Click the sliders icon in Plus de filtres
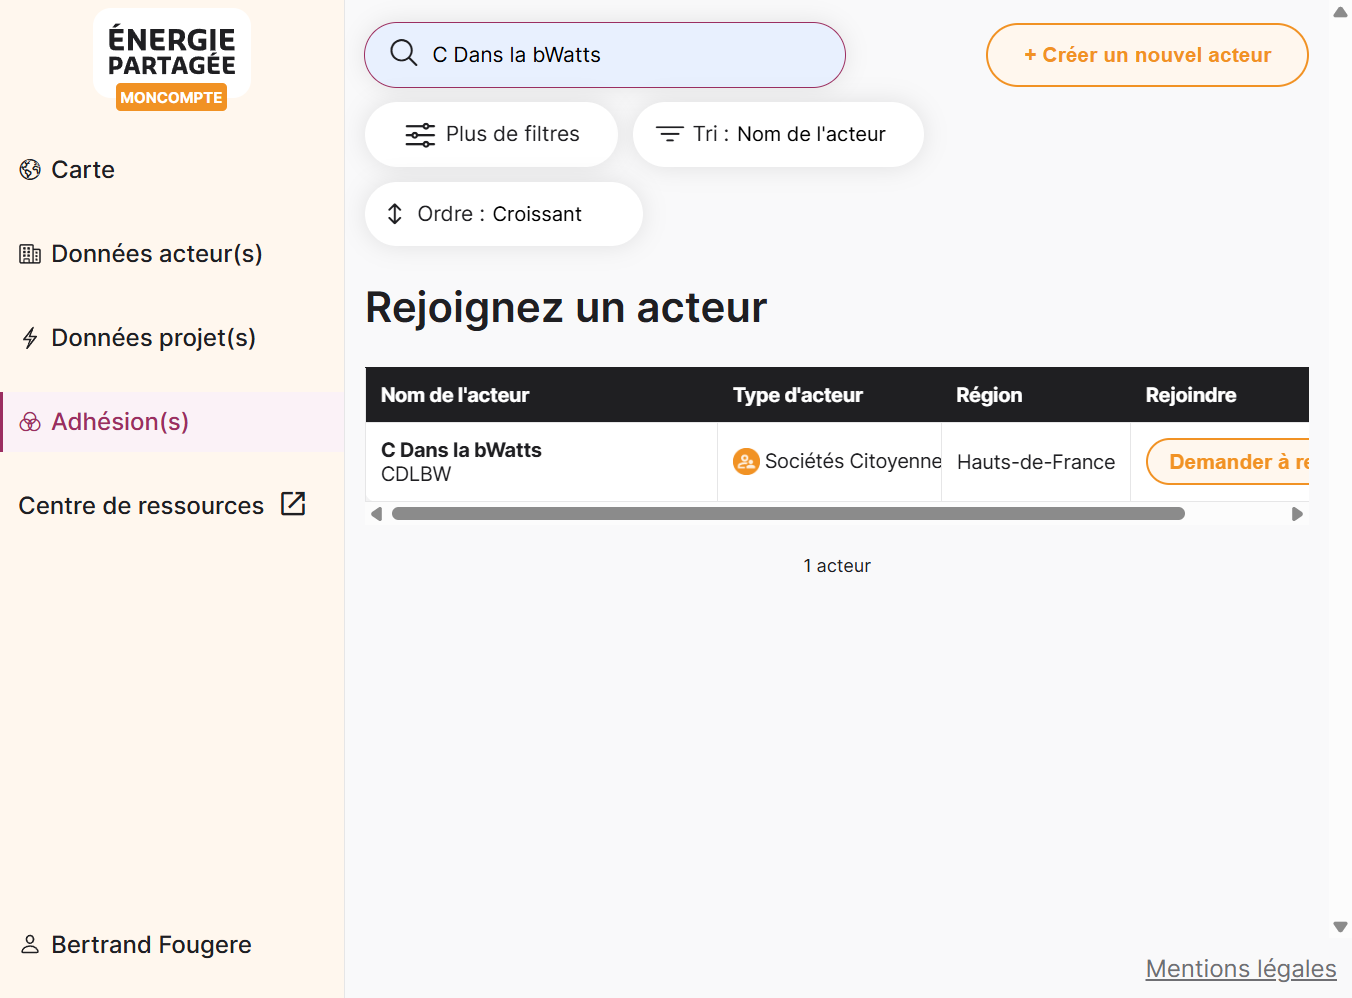 coord(420,134)
